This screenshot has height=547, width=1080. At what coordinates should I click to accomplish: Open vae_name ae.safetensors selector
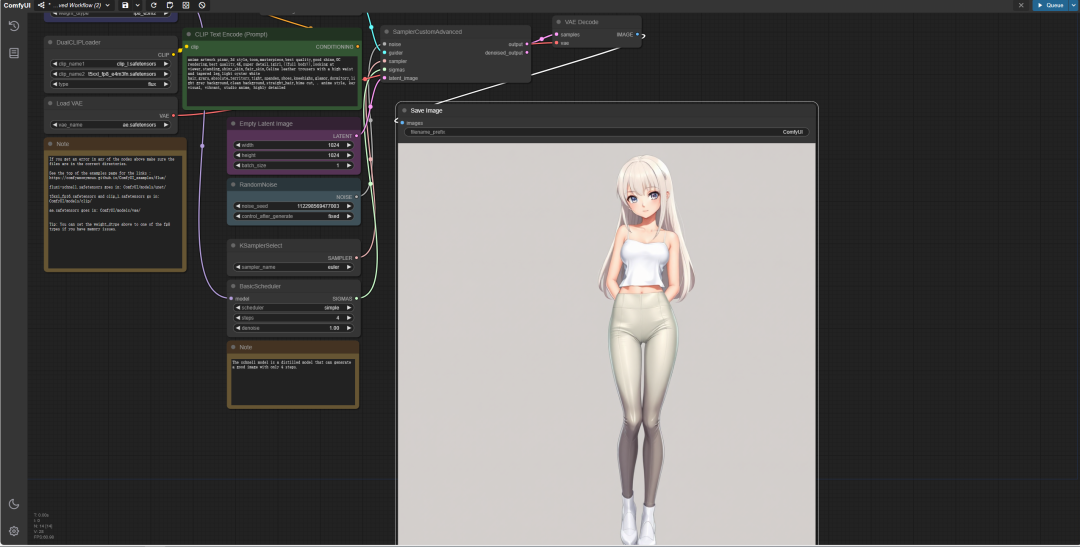tap(111, 125)
